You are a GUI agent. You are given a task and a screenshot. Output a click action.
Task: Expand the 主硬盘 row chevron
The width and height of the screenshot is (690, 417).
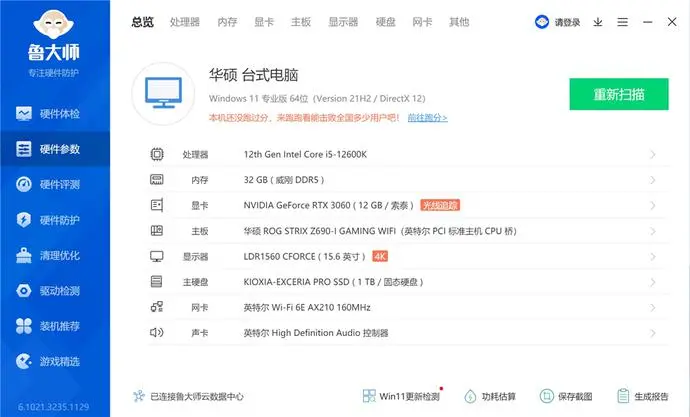pos(653,282)
